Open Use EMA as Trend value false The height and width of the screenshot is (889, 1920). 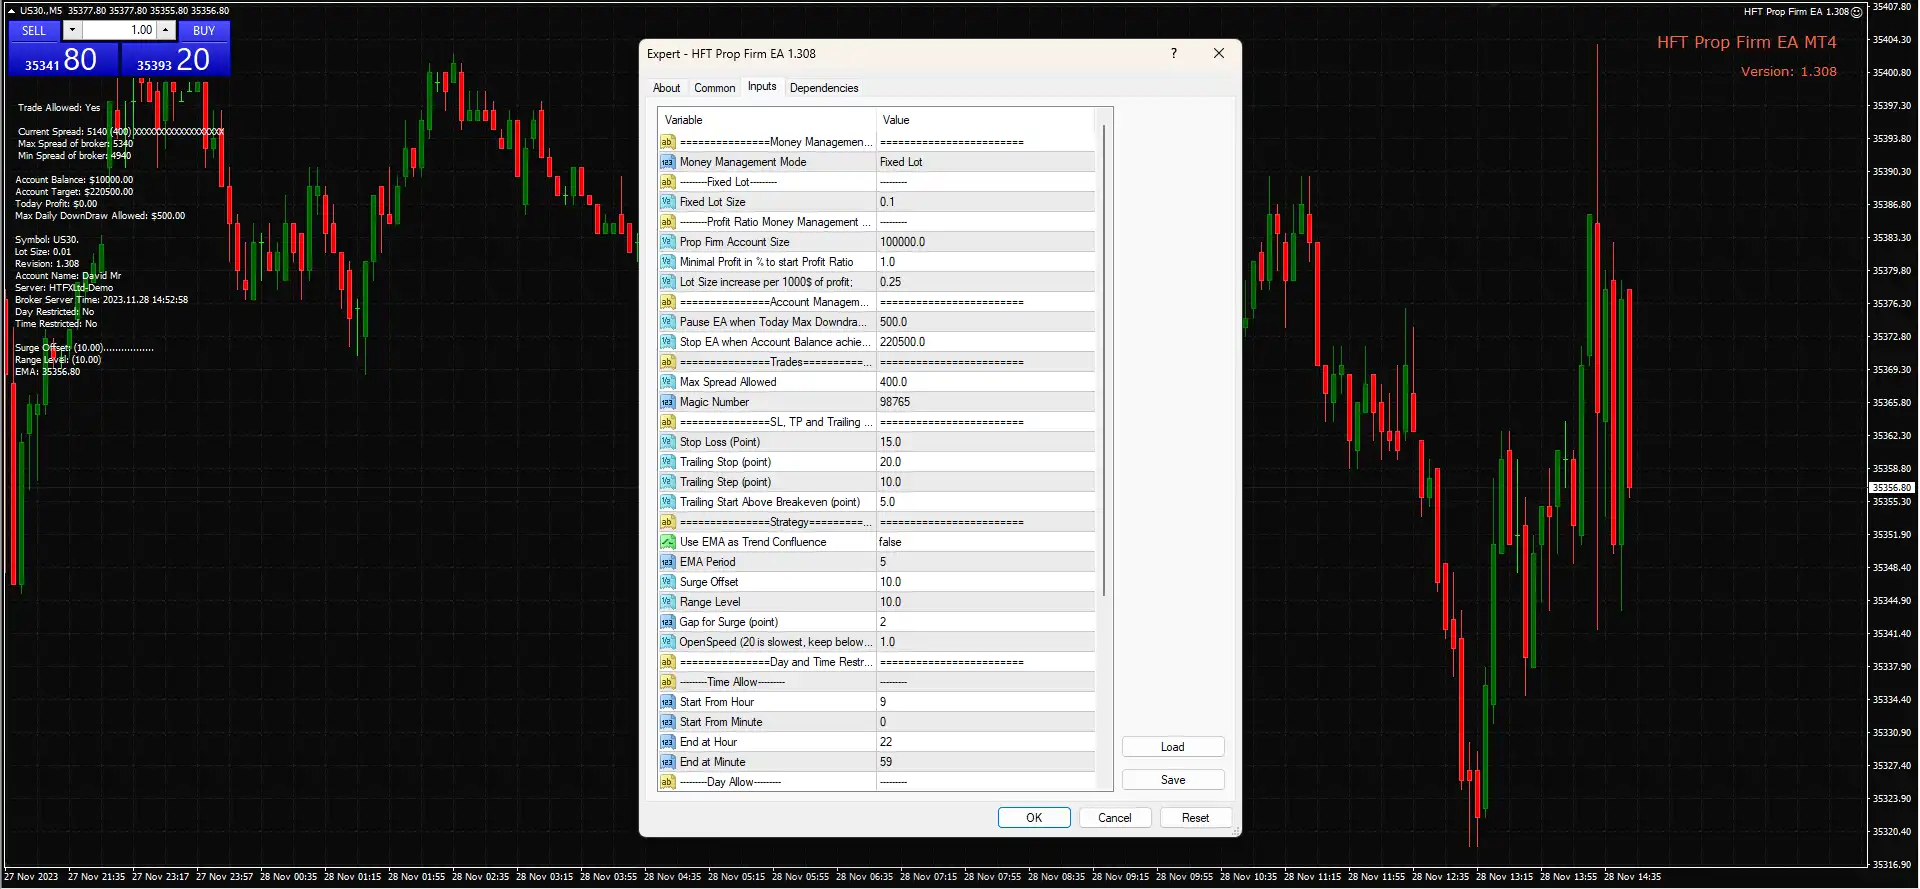pos(986,542)
